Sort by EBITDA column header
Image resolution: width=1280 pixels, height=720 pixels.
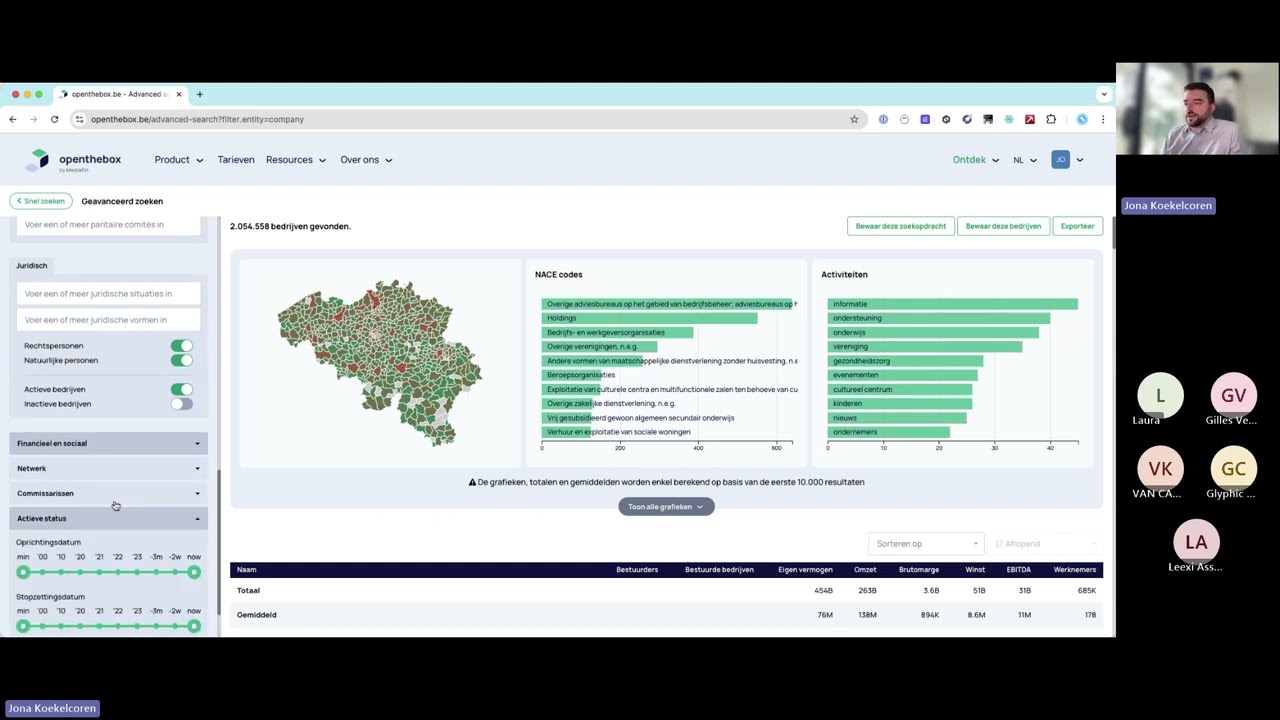[1018, 570]
